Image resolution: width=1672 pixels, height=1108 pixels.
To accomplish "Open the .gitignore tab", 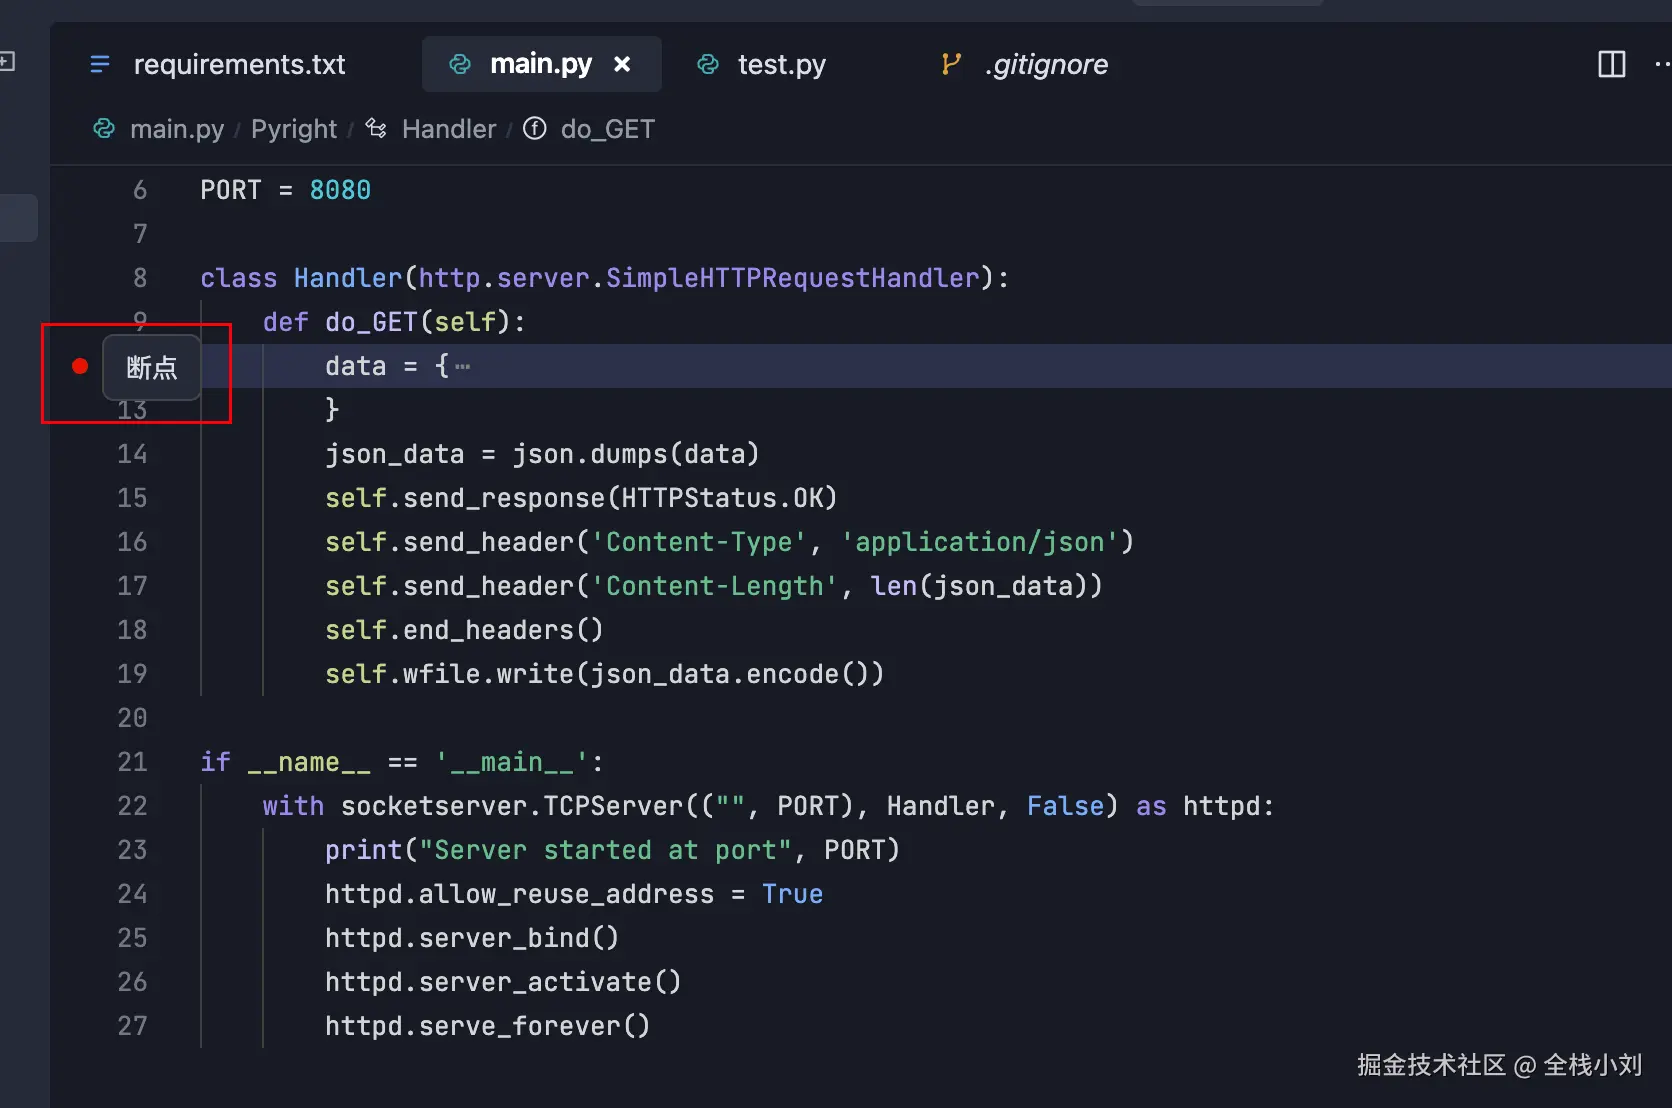I will tap(1045, 64).
